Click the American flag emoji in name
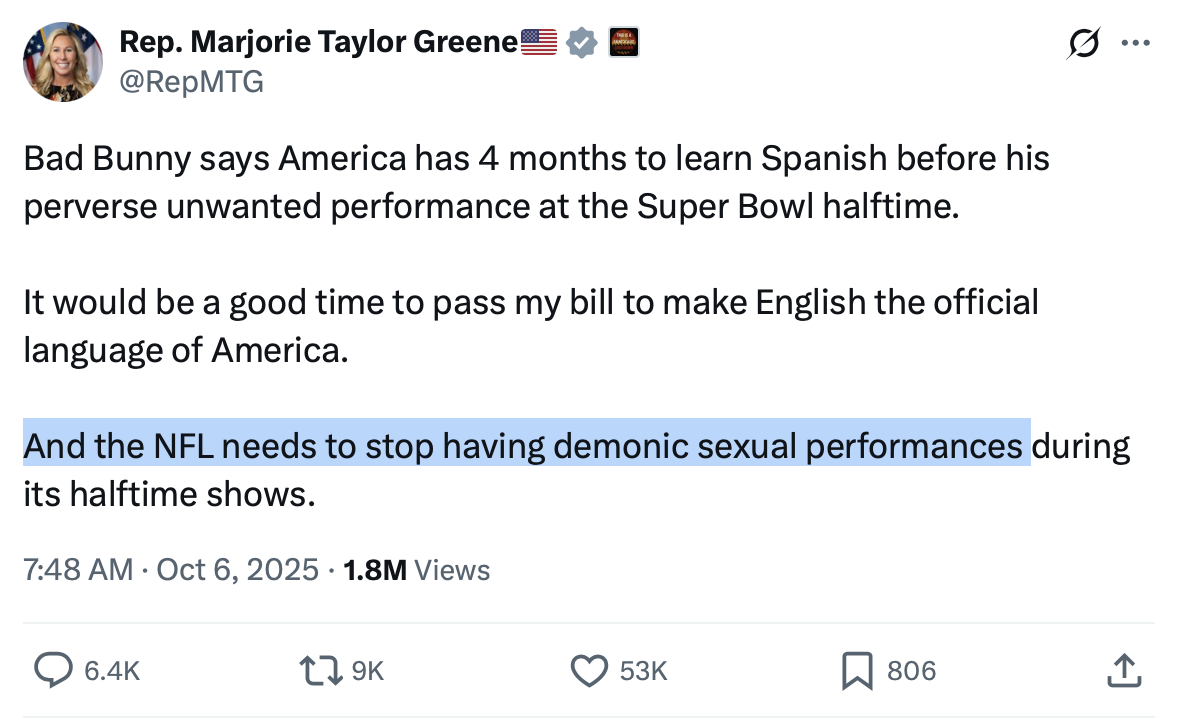 coord(540,43)
